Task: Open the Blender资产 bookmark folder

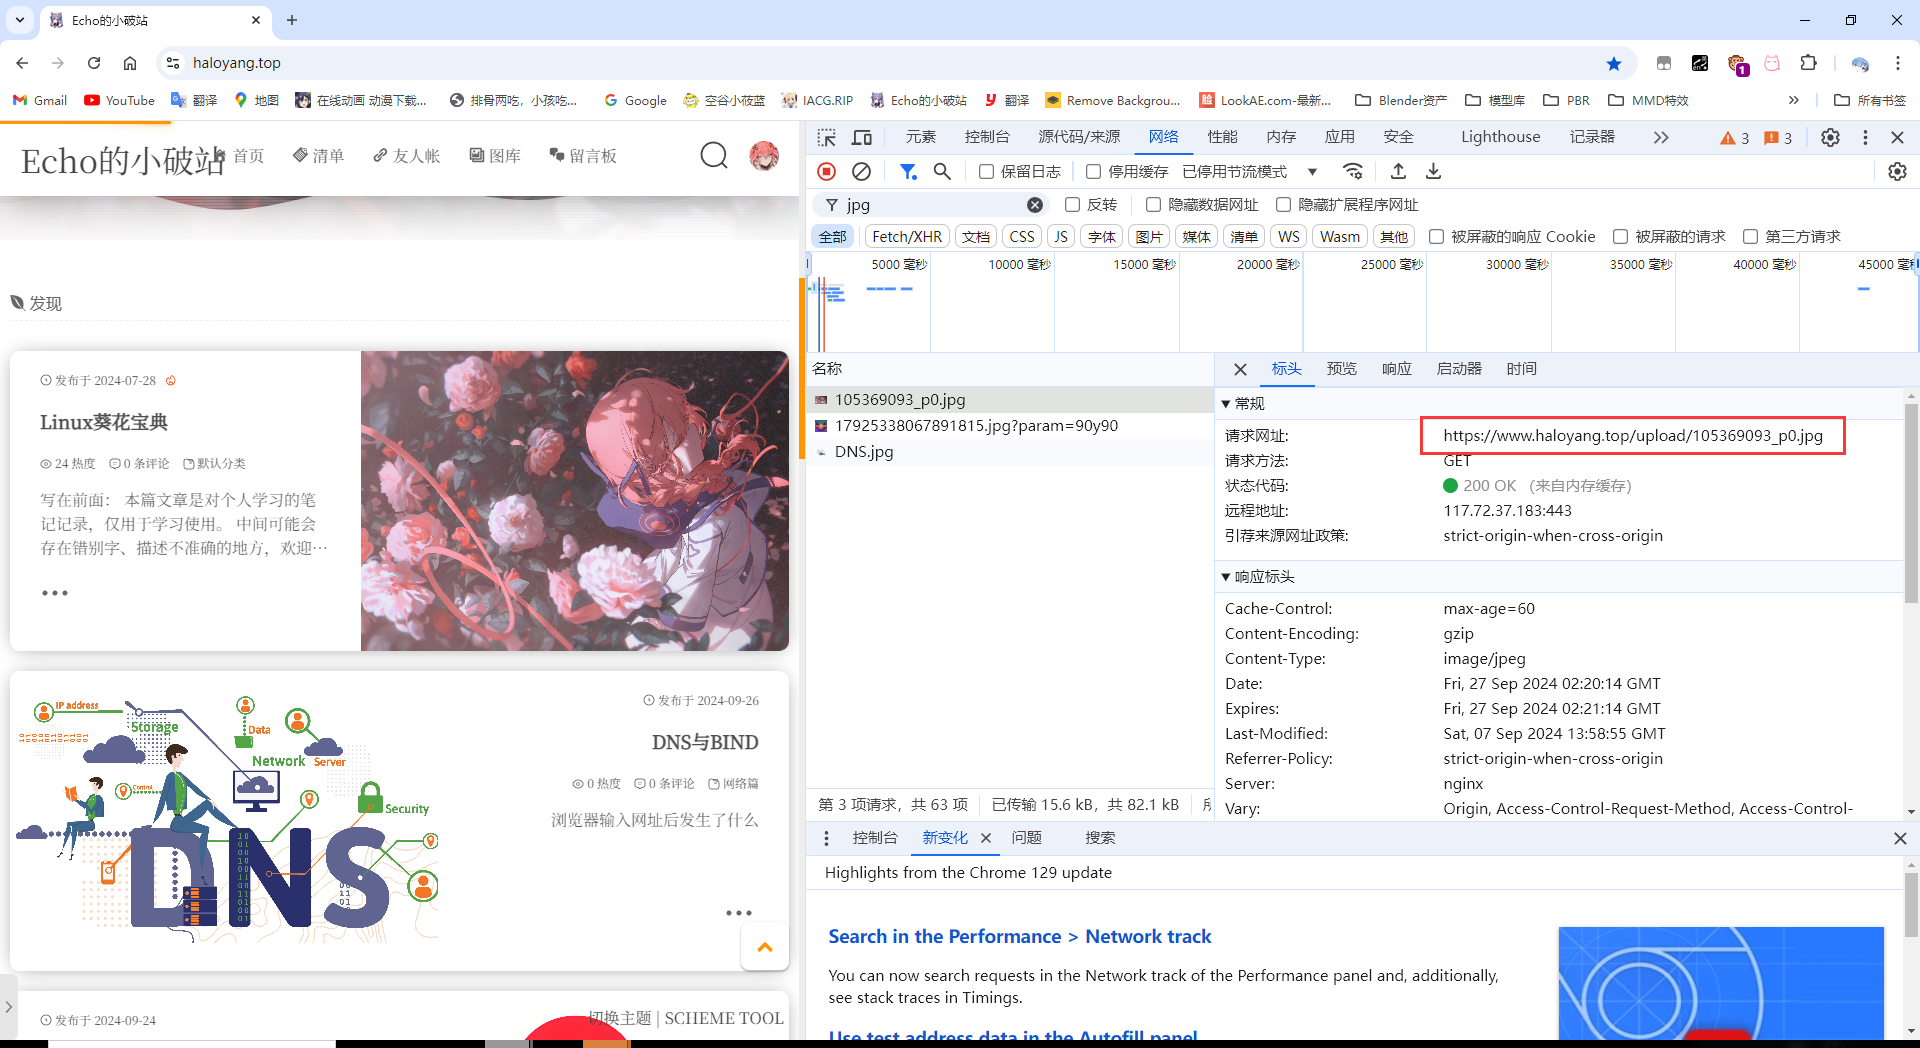Action: [1401, 100]
